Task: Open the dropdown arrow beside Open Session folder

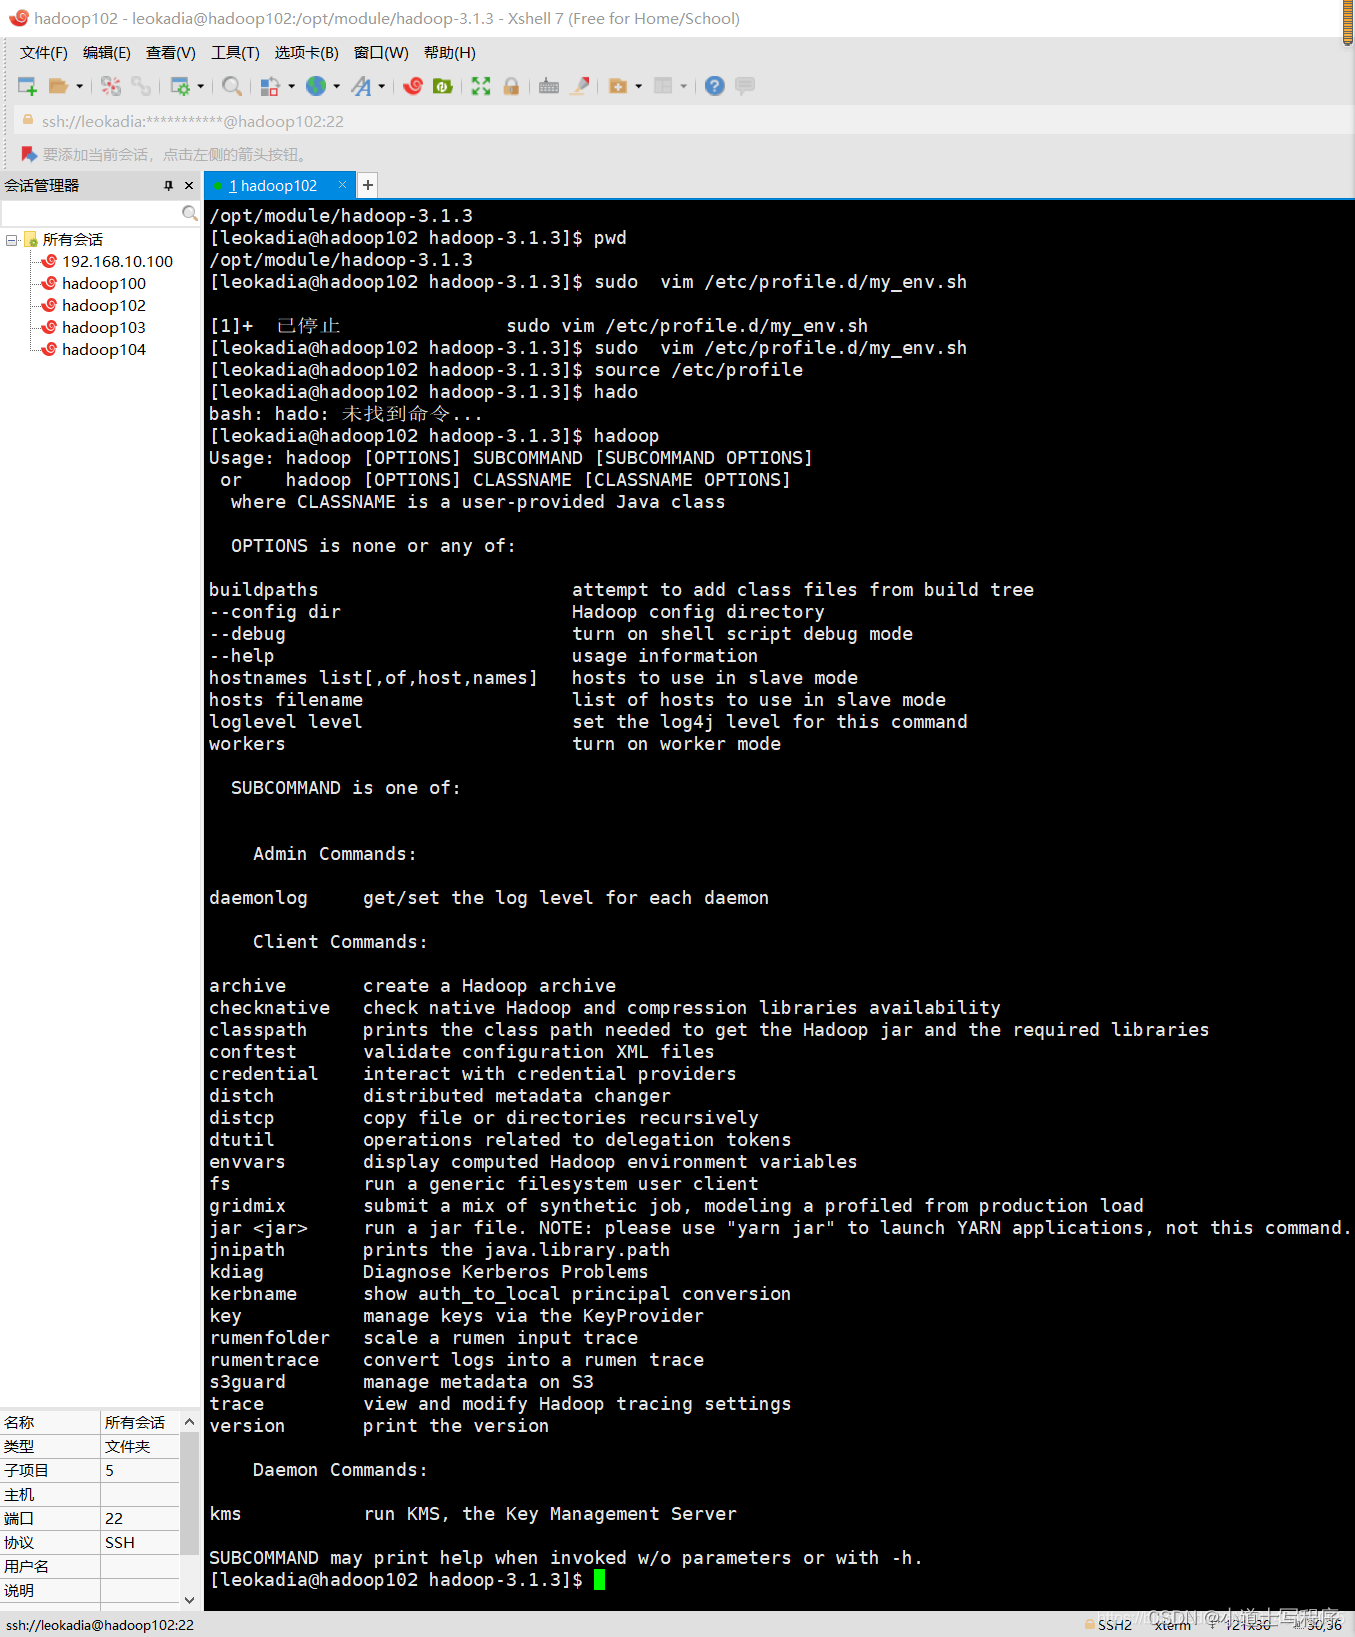Action: 79,86
